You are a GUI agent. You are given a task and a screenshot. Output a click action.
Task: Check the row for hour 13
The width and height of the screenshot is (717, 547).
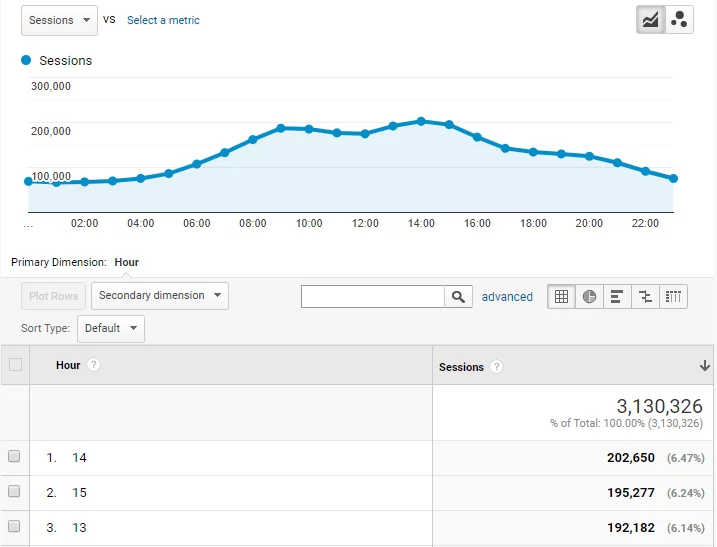coord(14,526)
